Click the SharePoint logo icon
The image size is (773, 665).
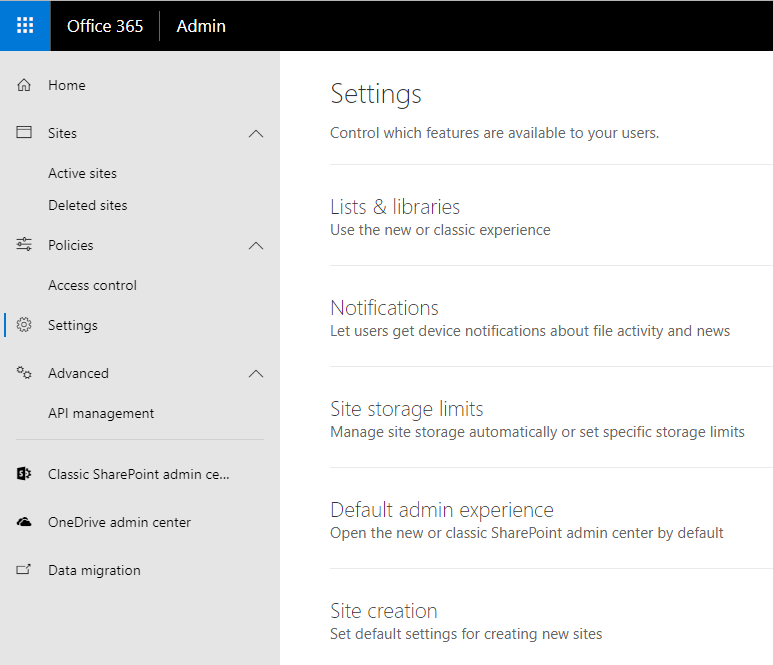tap(24, 473)
